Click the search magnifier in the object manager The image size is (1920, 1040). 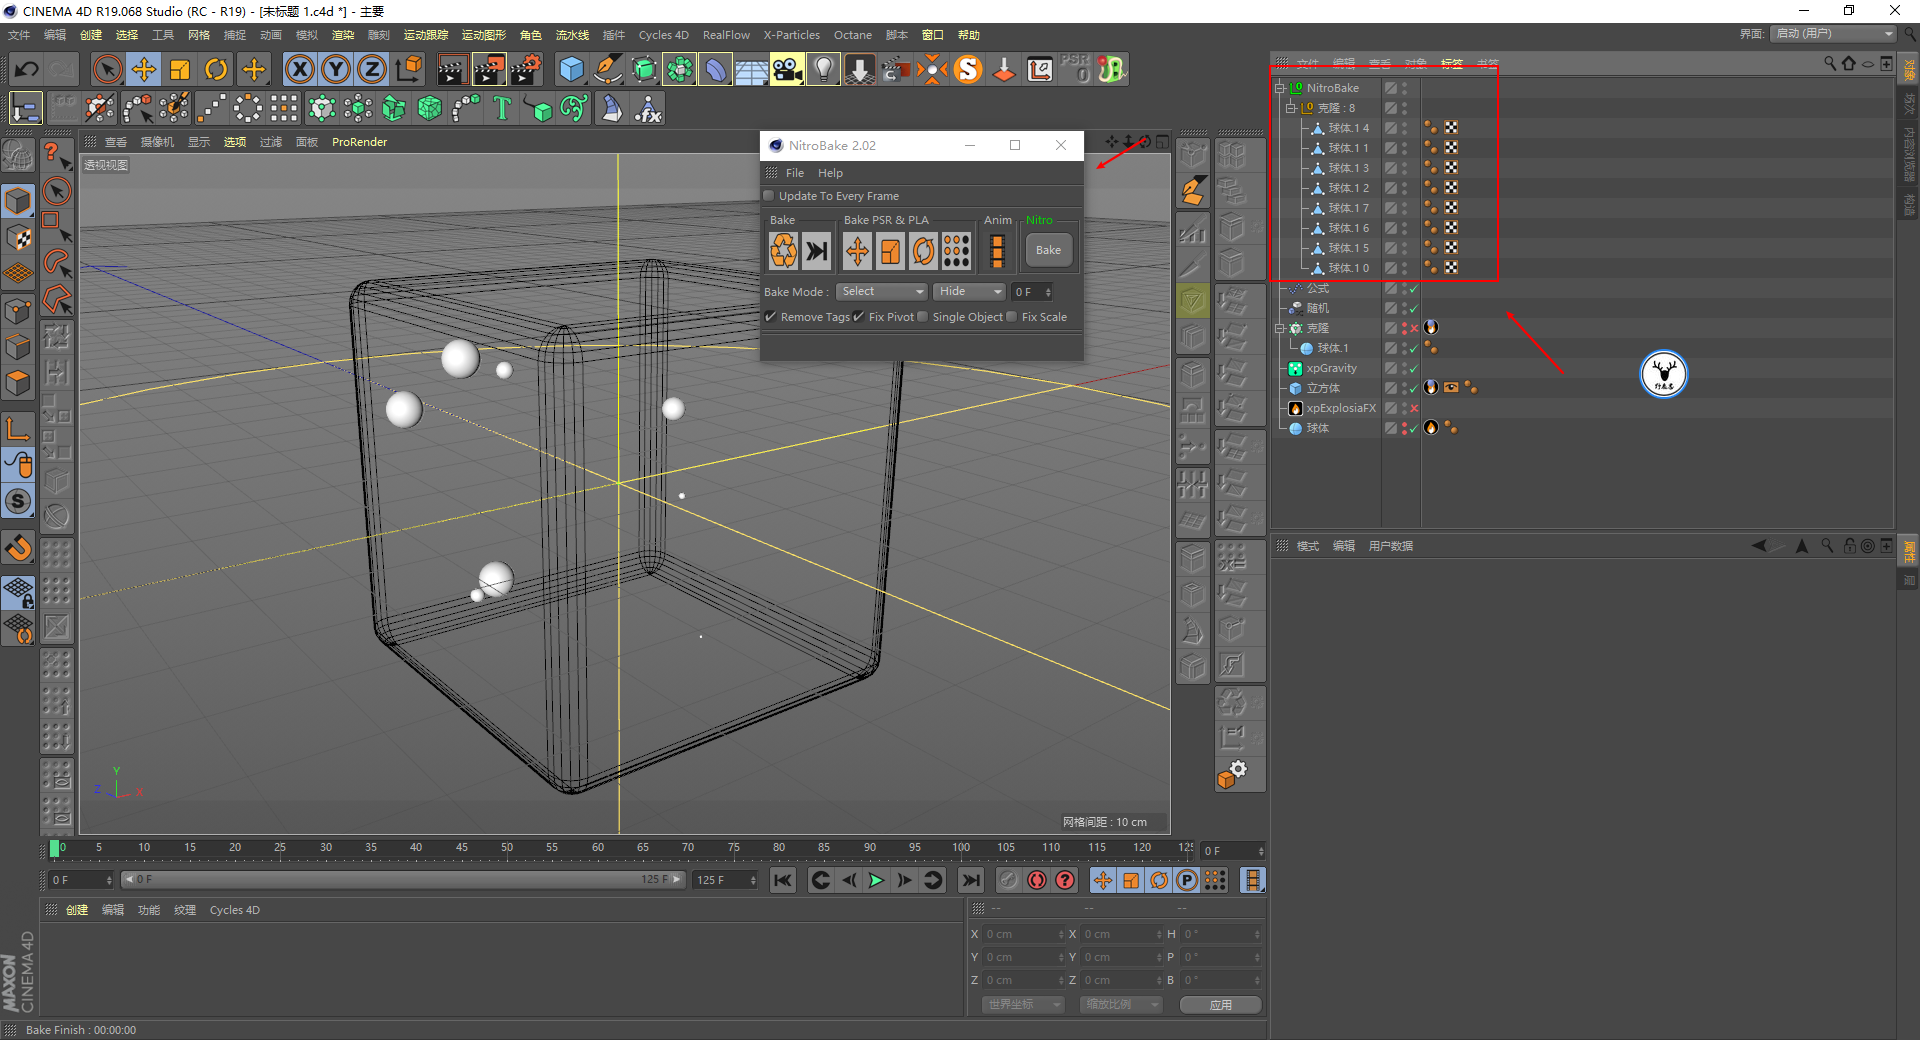1829,63
